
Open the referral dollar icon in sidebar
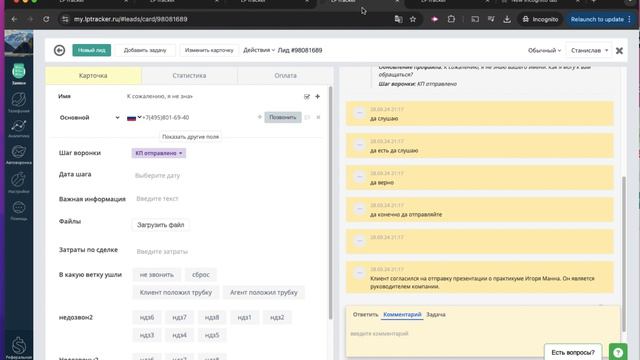point(19,347)
